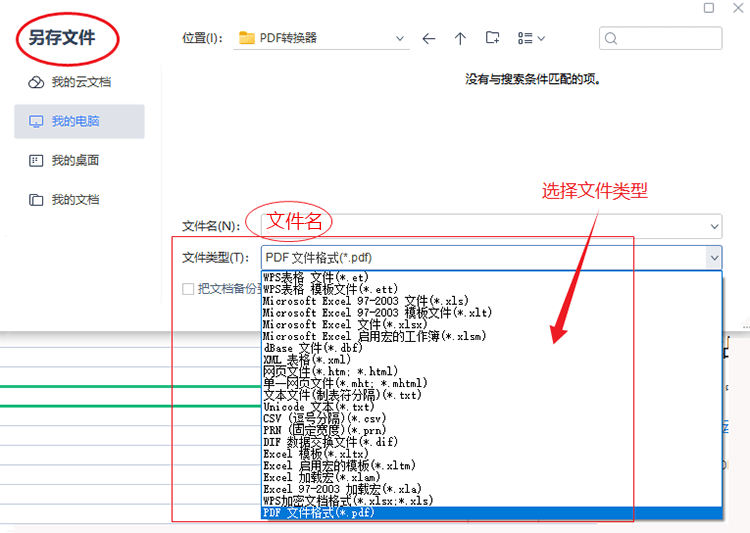Click the search magnifier icon
The image size is (750, 533).
[611, 38]
